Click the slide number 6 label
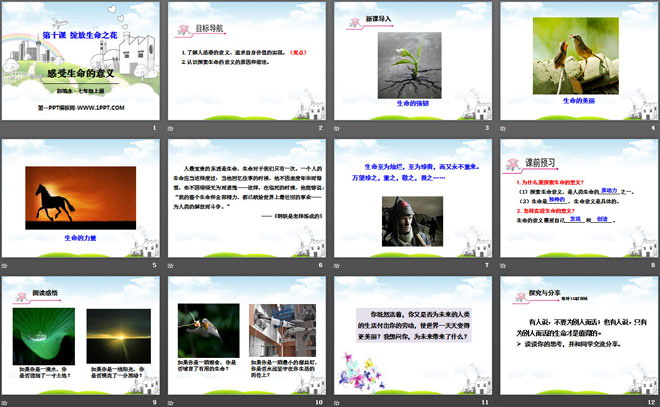The height and width of the screenshot is (407, 660). [321, 265]
